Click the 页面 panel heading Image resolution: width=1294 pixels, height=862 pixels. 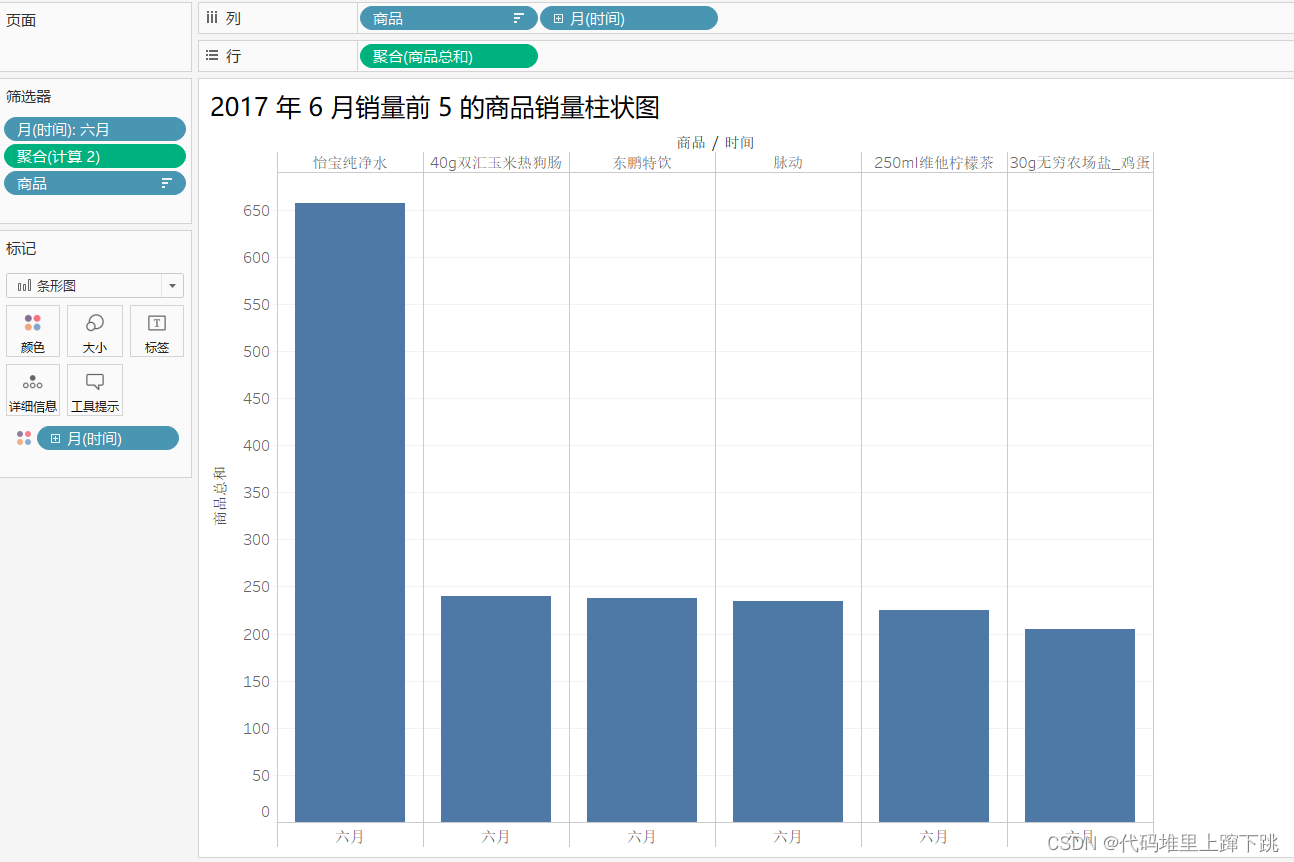click(x=21, y=21)
